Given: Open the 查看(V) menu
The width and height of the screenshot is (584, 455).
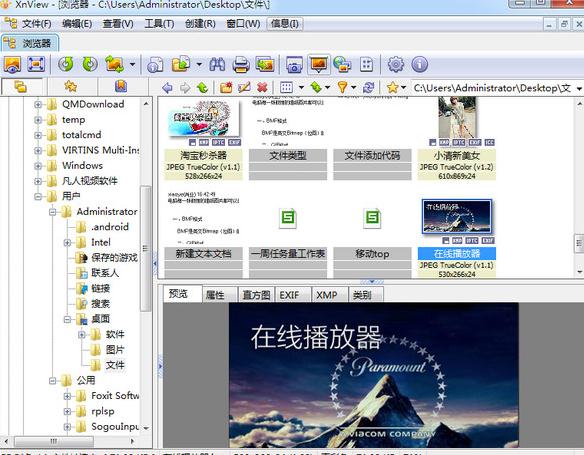Looking at the screenshot, I should click(x=118, y=24).
